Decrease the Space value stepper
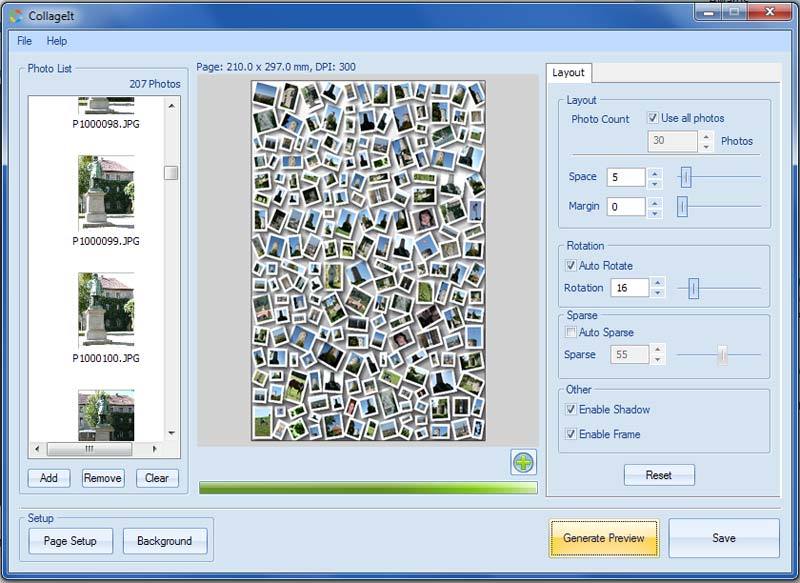Image resolution: width=800 pixels, height=583 pixels. point(655,183)
